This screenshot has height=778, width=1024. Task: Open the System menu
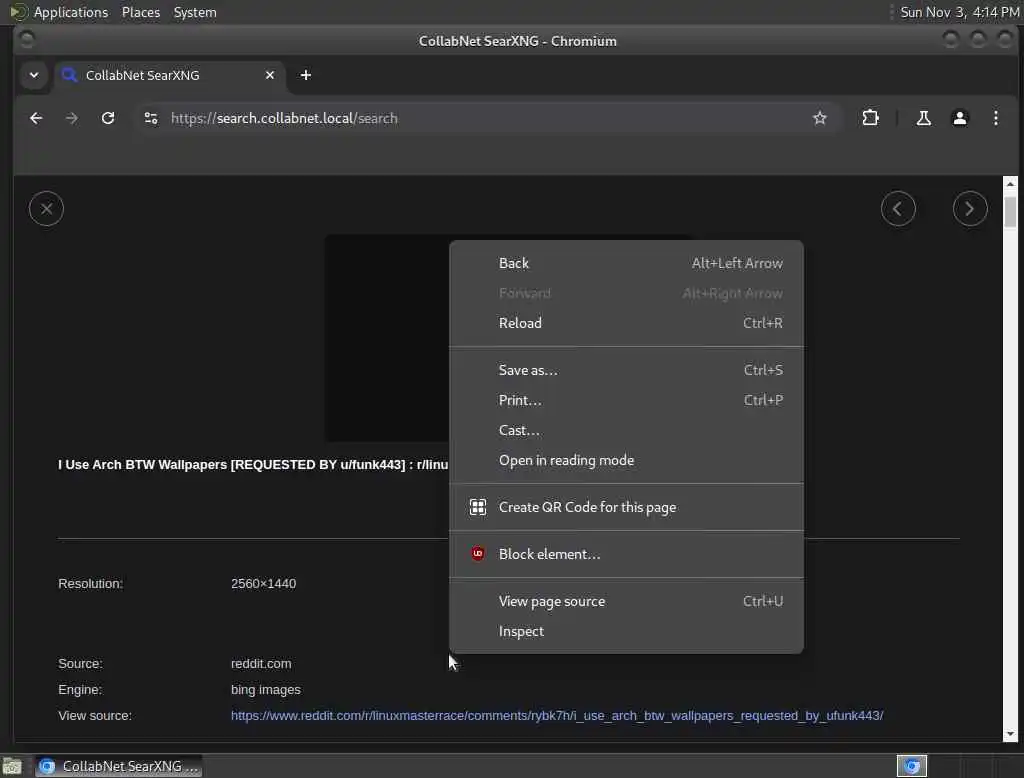point(195,12)
